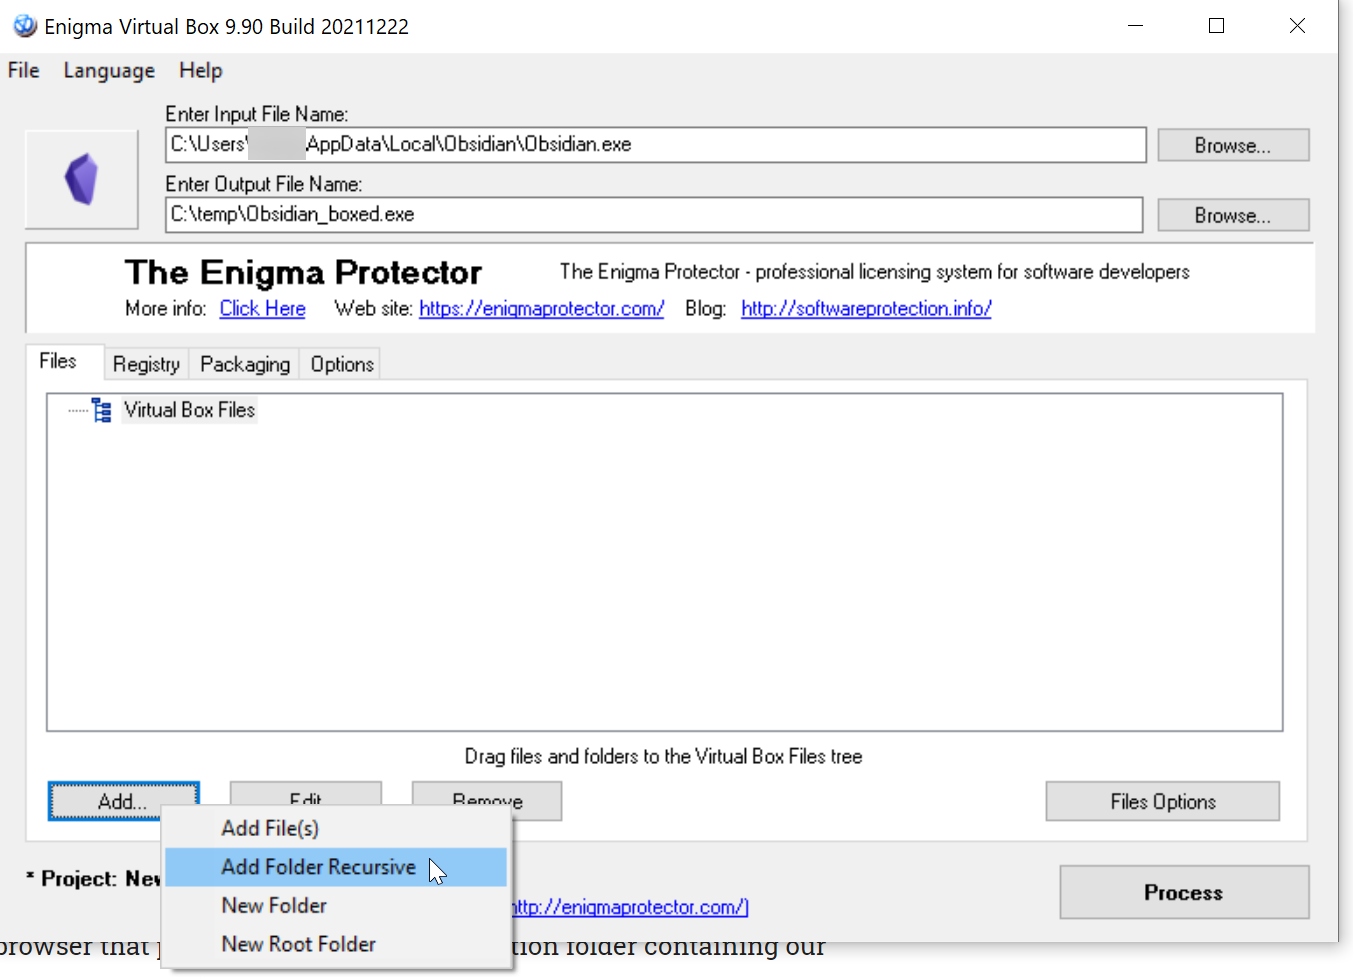The image size is (1353, 978).
Task: Choose New Folder from the popup menu
Action: pos(337,905)
